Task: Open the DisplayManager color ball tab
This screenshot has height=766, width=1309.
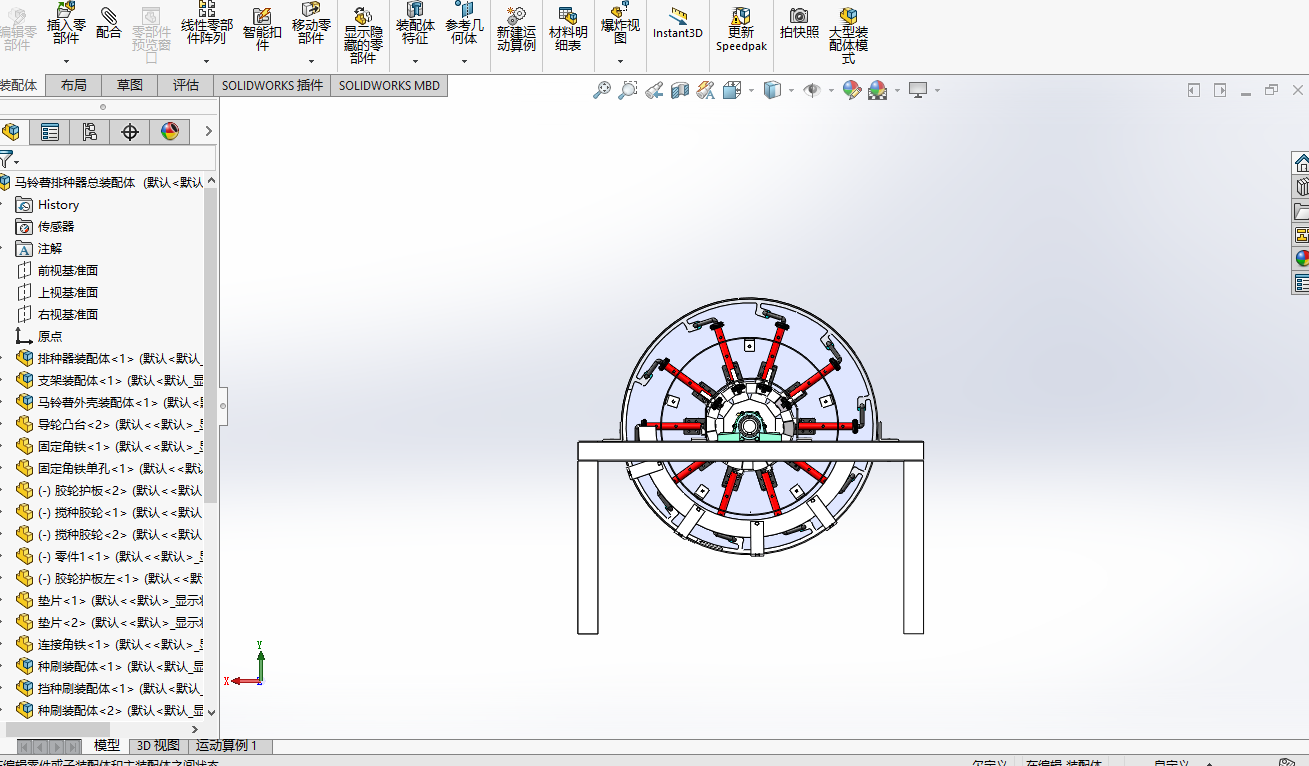Action: click(169, 132)
